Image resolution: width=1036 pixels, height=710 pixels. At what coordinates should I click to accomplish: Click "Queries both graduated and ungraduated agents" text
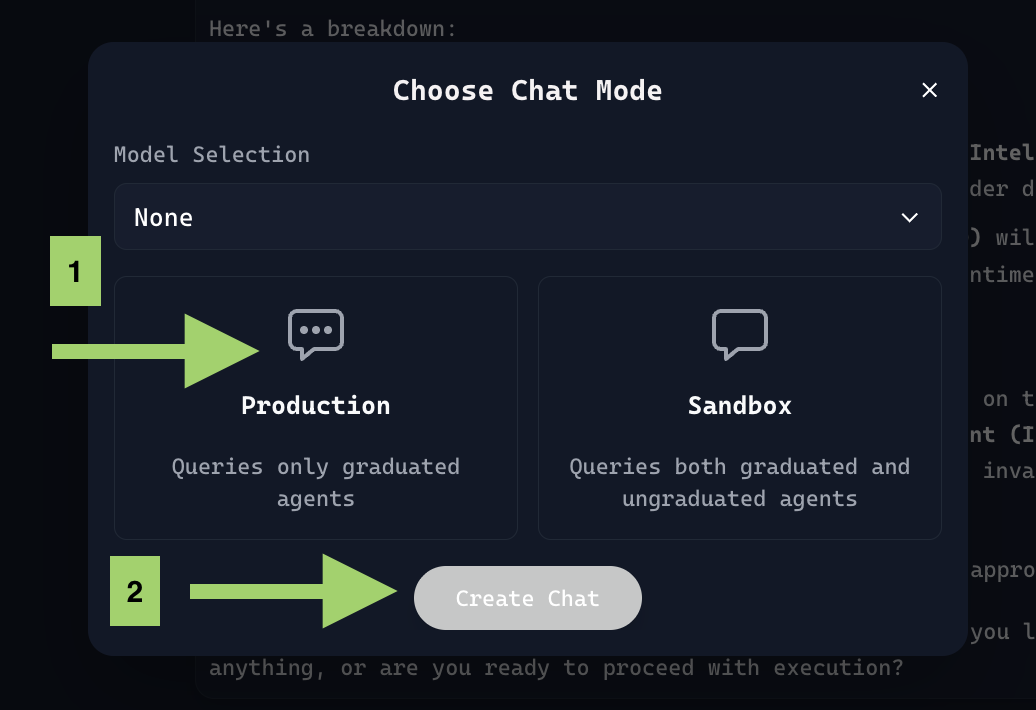click(x=740, y=482)
